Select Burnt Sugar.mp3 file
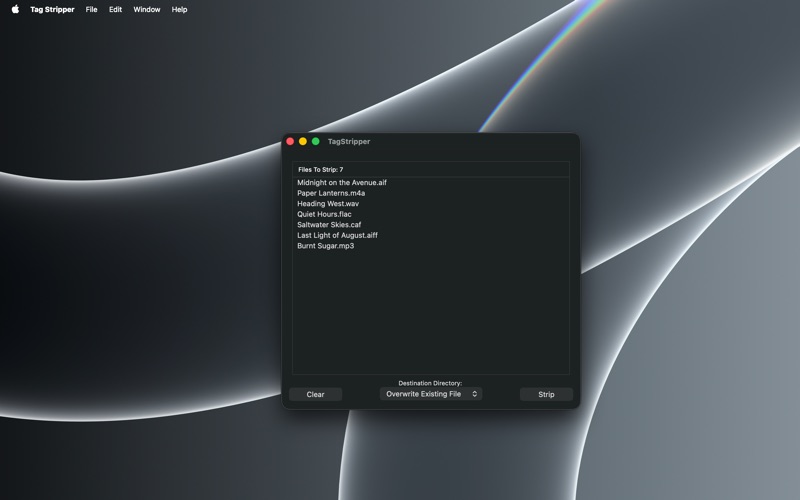800x500 pixels. pos(431,246)
